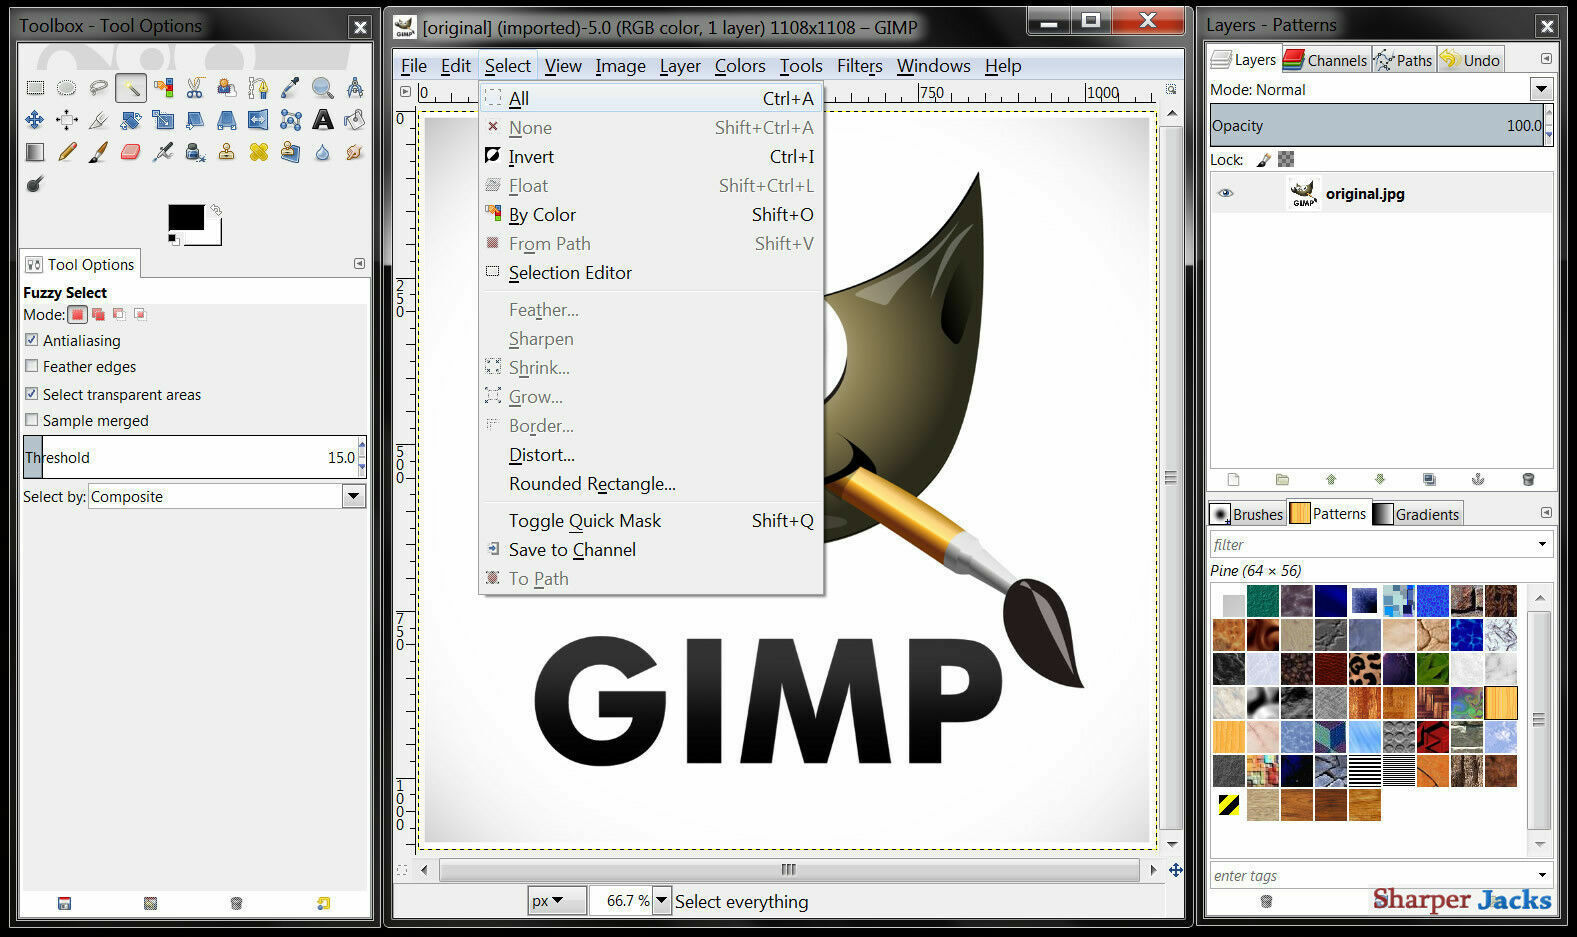This screenshot has height=937, width=1577.
Task: Choose By Color from the Select menu
Action: pyautogui.click(x=651, y=214)
